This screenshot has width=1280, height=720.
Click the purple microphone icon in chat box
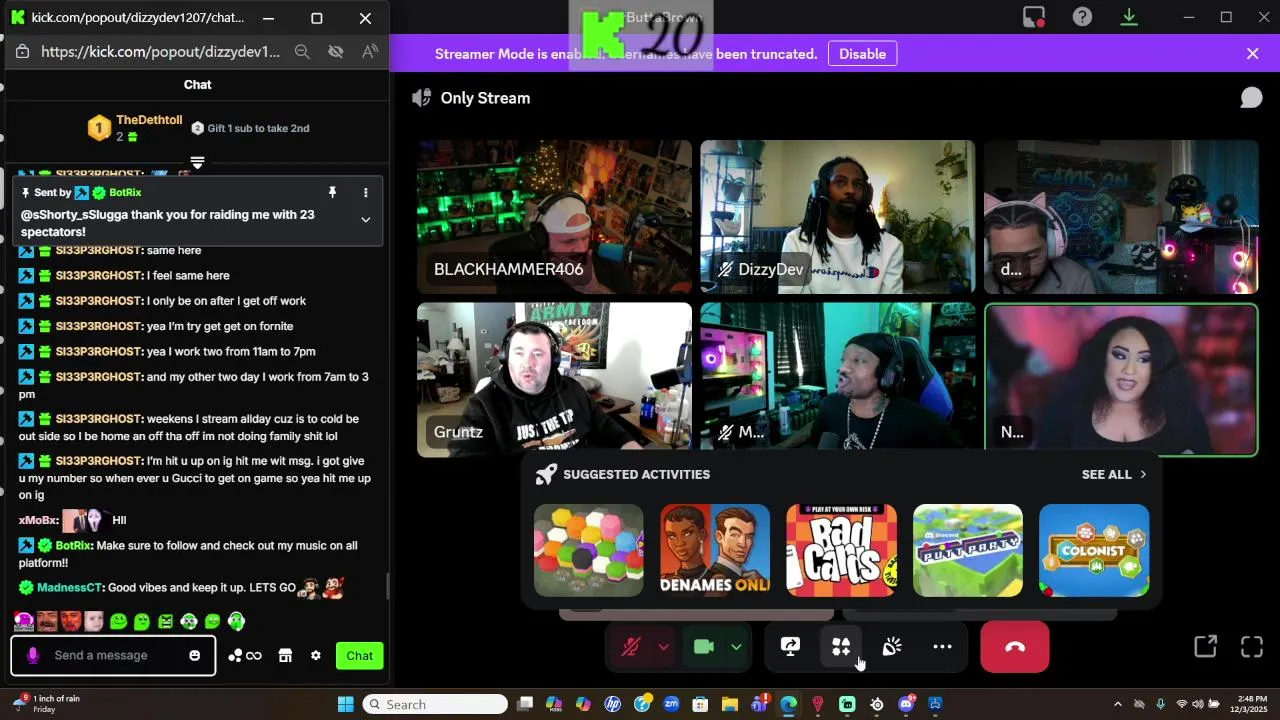[33, 655]
